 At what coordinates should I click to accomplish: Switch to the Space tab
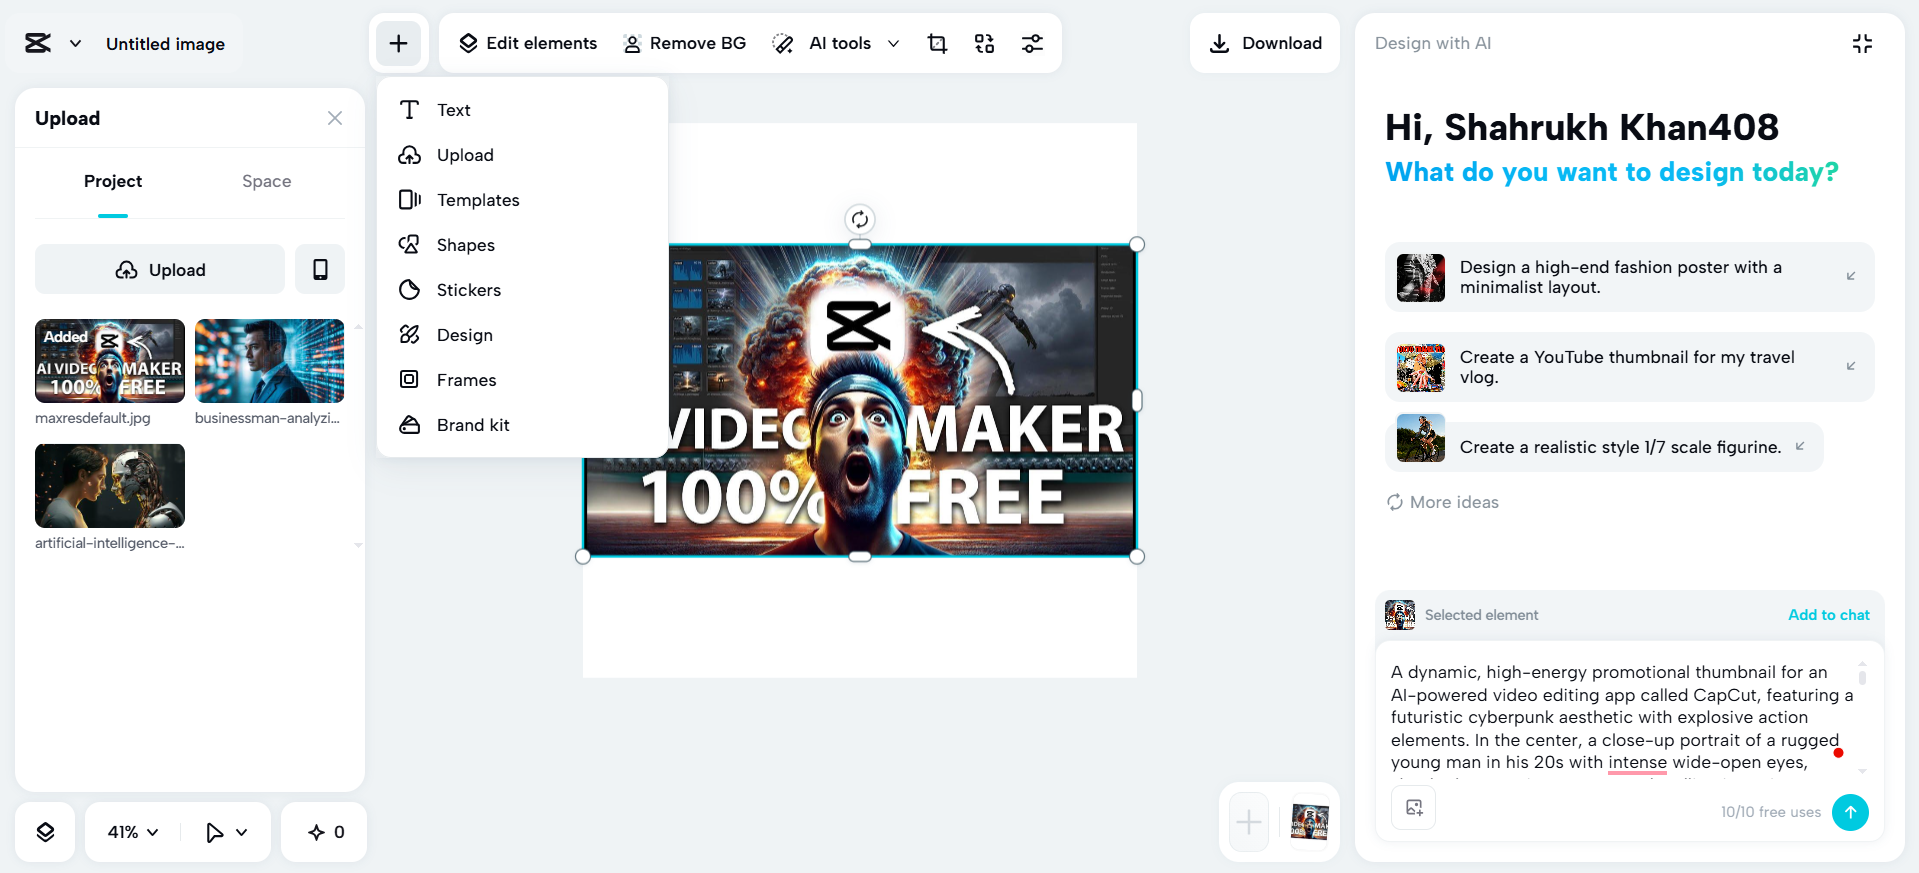click(x=266, y=181)
